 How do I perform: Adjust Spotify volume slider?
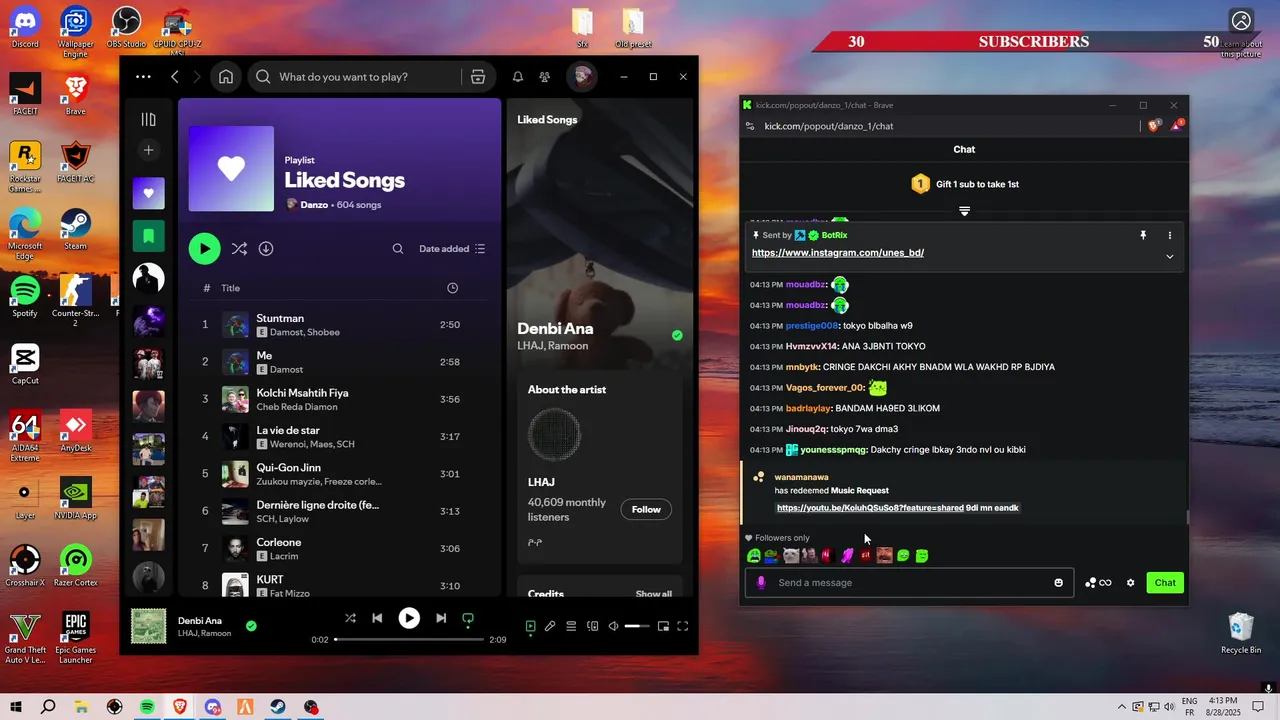point(637,626)
